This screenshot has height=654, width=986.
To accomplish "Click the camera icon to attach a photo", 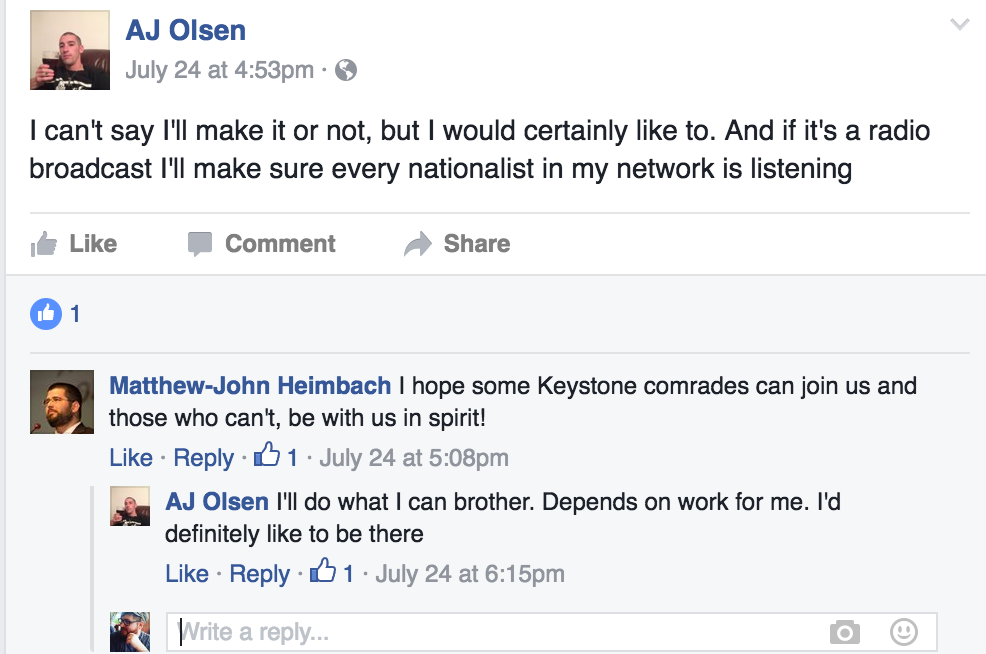I will click(845, 632).
